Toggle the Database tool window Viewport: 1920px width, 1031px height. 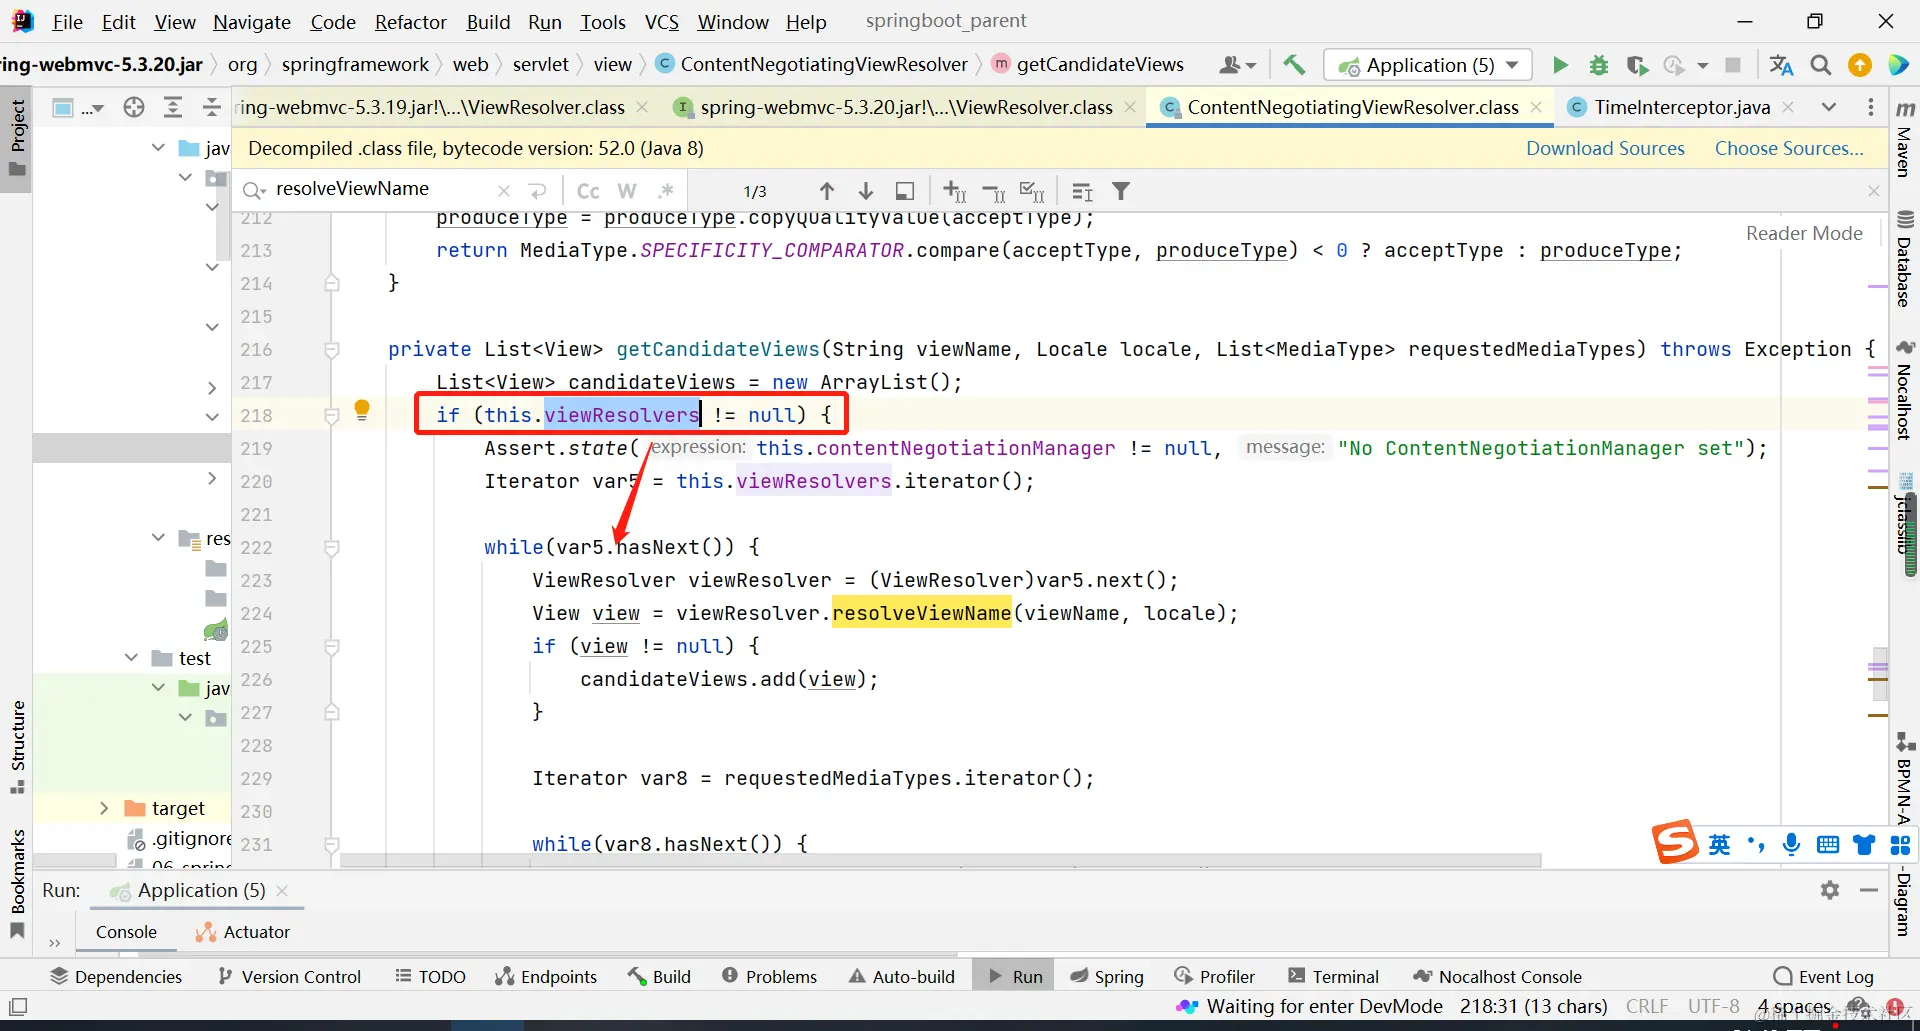click(1905, 258)
